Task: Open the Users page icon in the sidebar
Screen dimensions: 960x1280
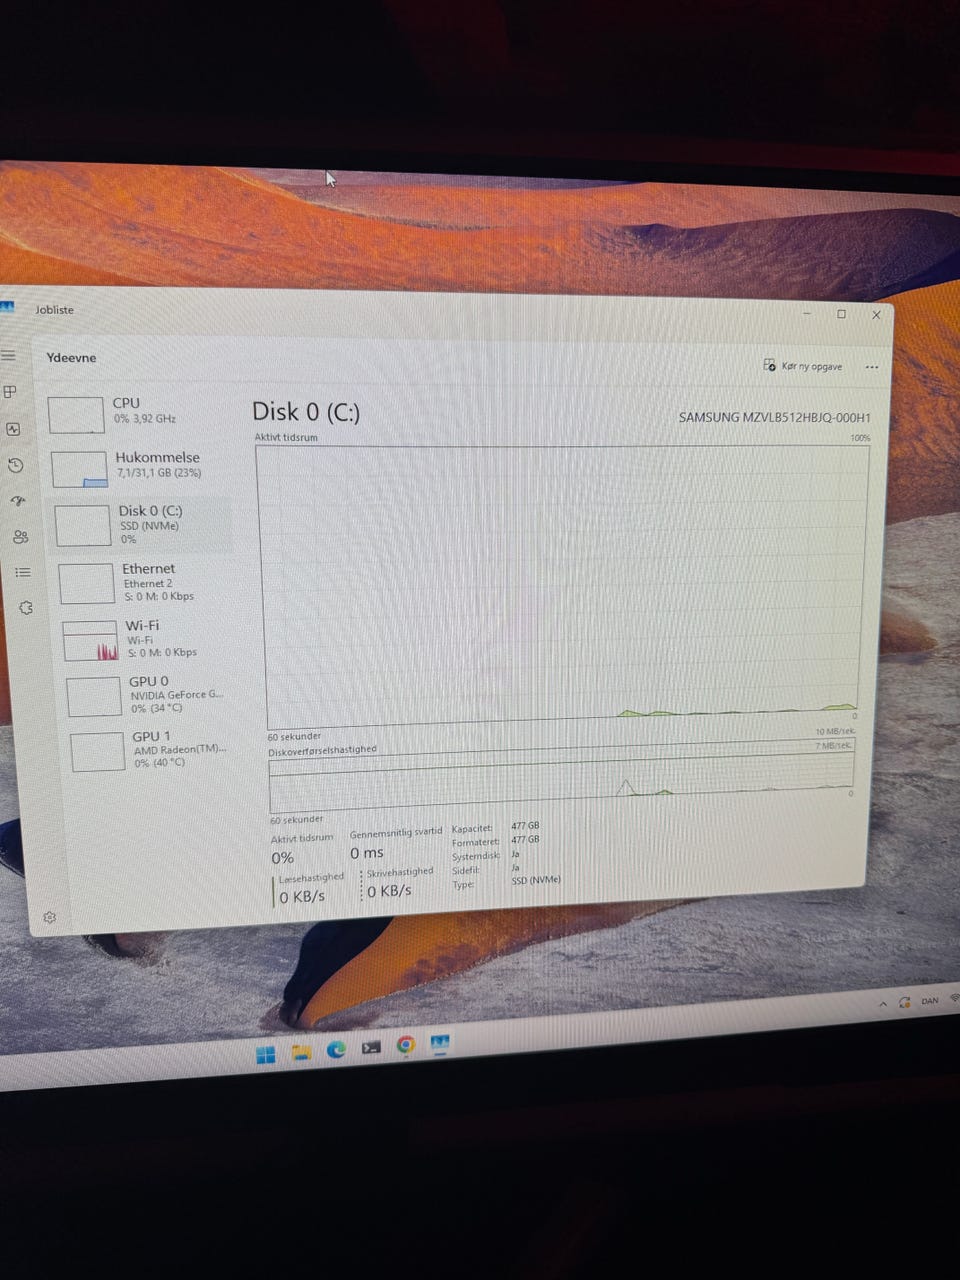Action: 20,537
